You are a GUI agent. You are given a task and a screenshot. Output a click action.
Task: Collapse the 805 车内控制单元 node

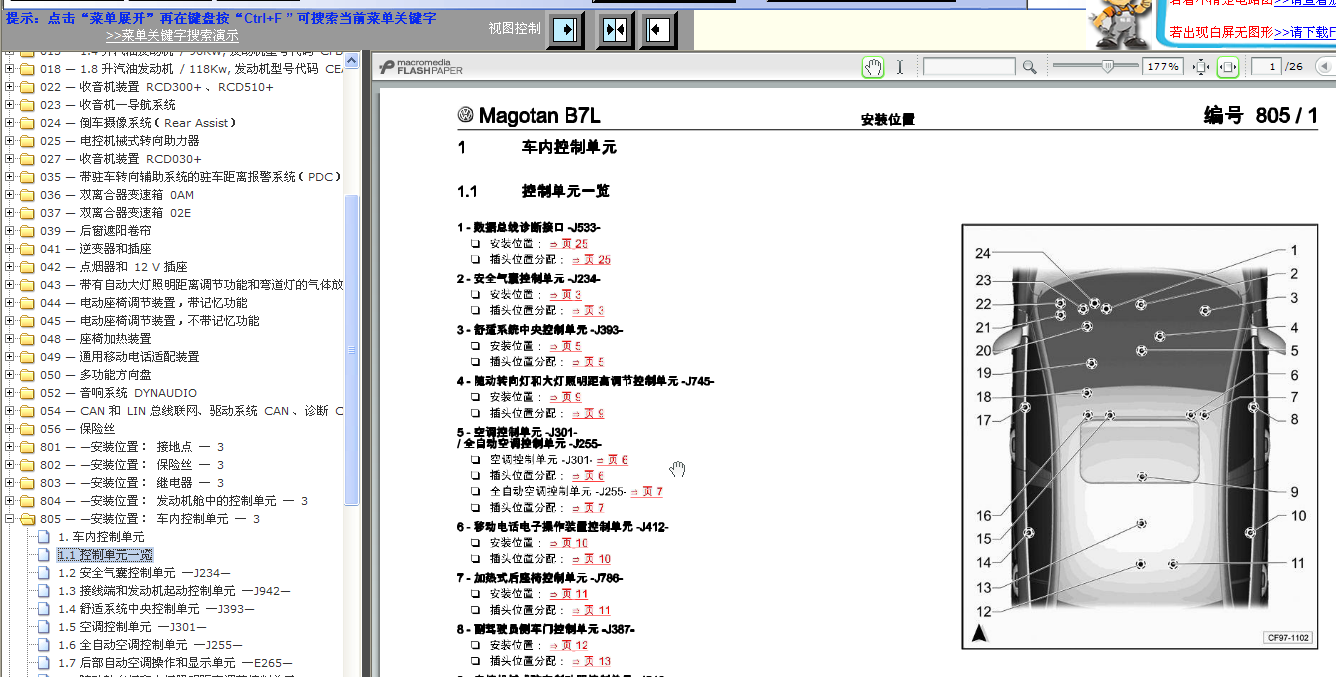[x=10, y=519]
